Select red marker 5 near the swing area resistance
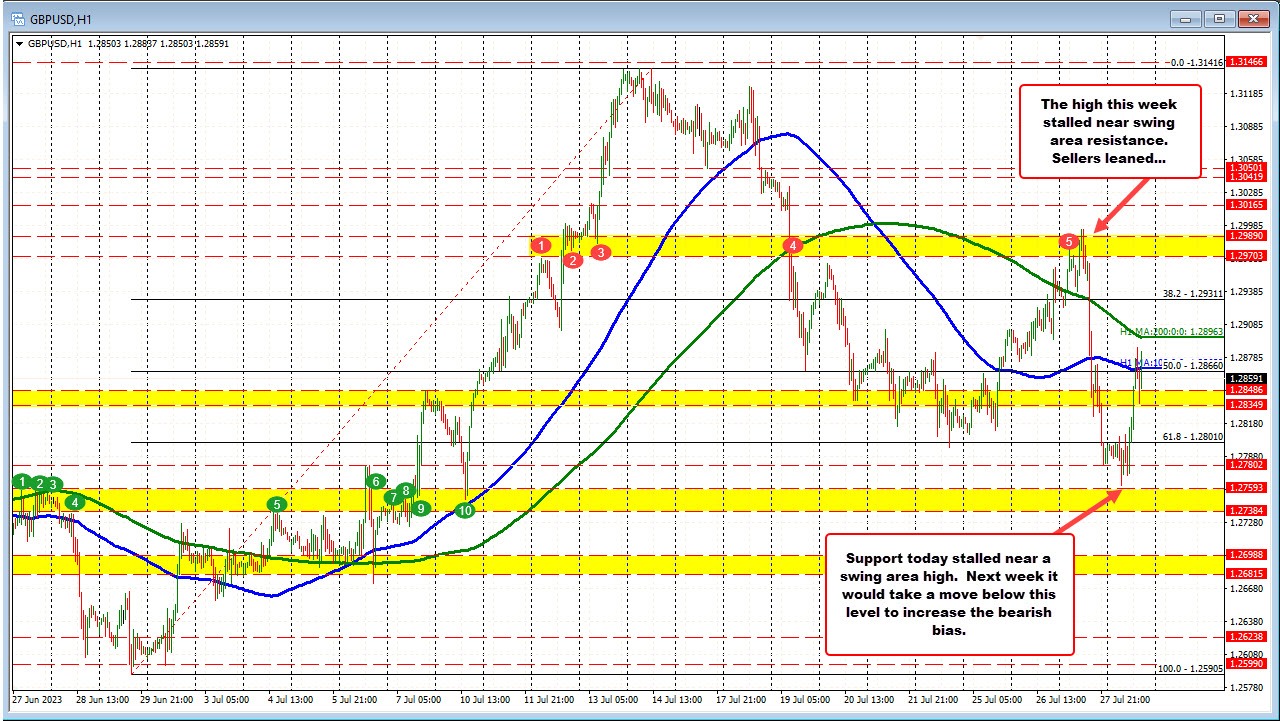 [1068, 241]
